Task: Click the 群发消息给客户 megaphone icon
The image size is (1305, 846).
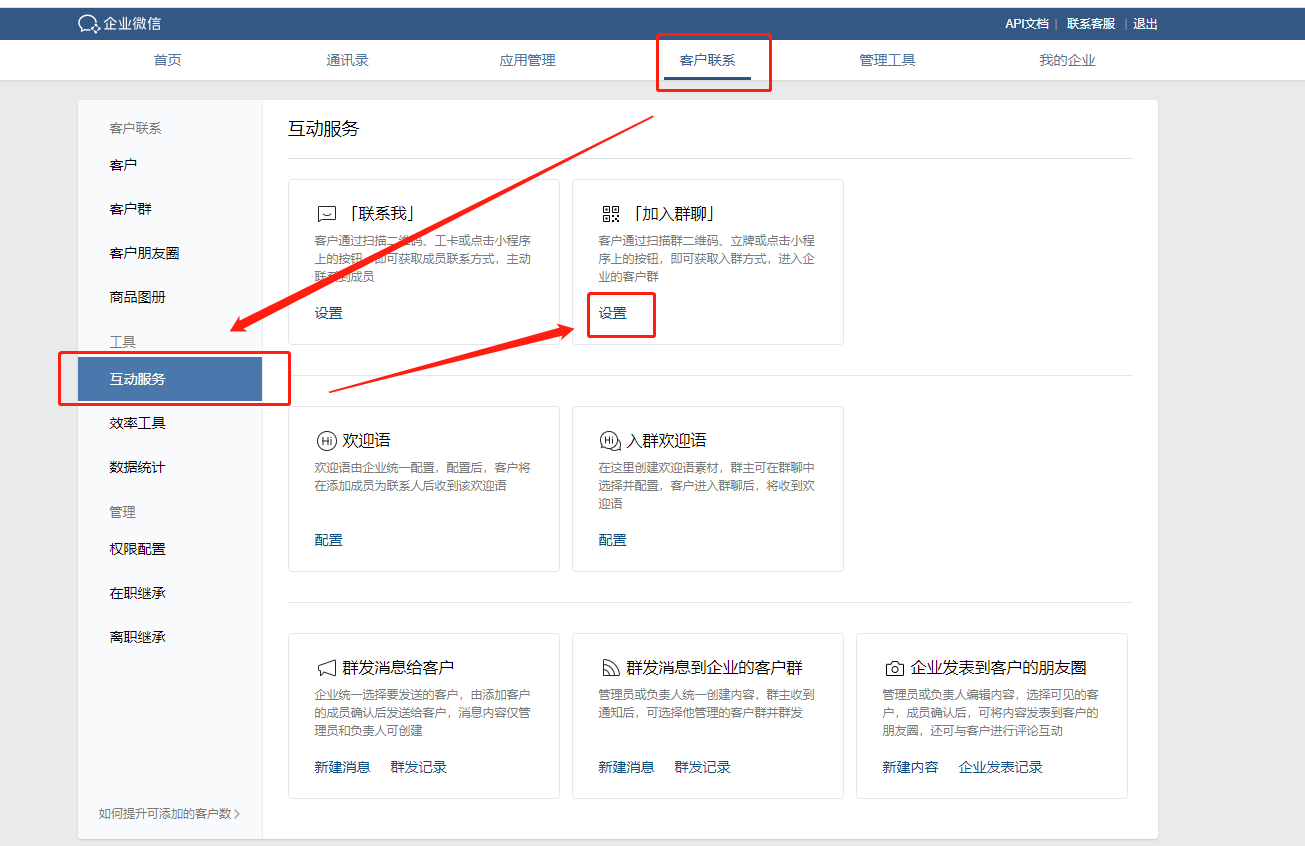Action: coord(326,668)
